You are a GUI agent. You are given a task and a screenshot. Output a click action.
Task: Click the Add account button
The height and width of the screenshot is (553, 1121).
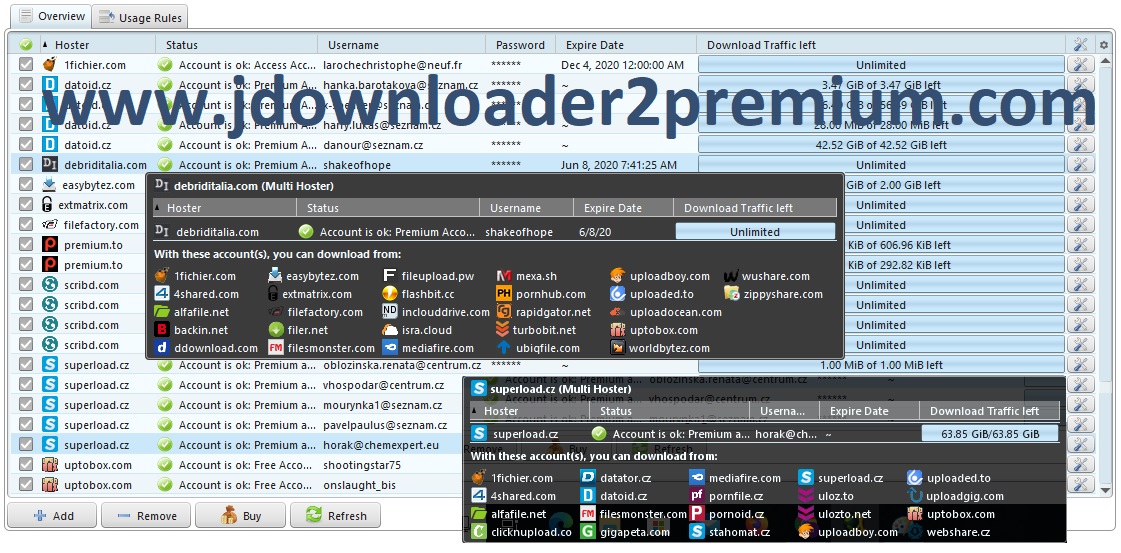pyautogui.click(x=52, y=516)
